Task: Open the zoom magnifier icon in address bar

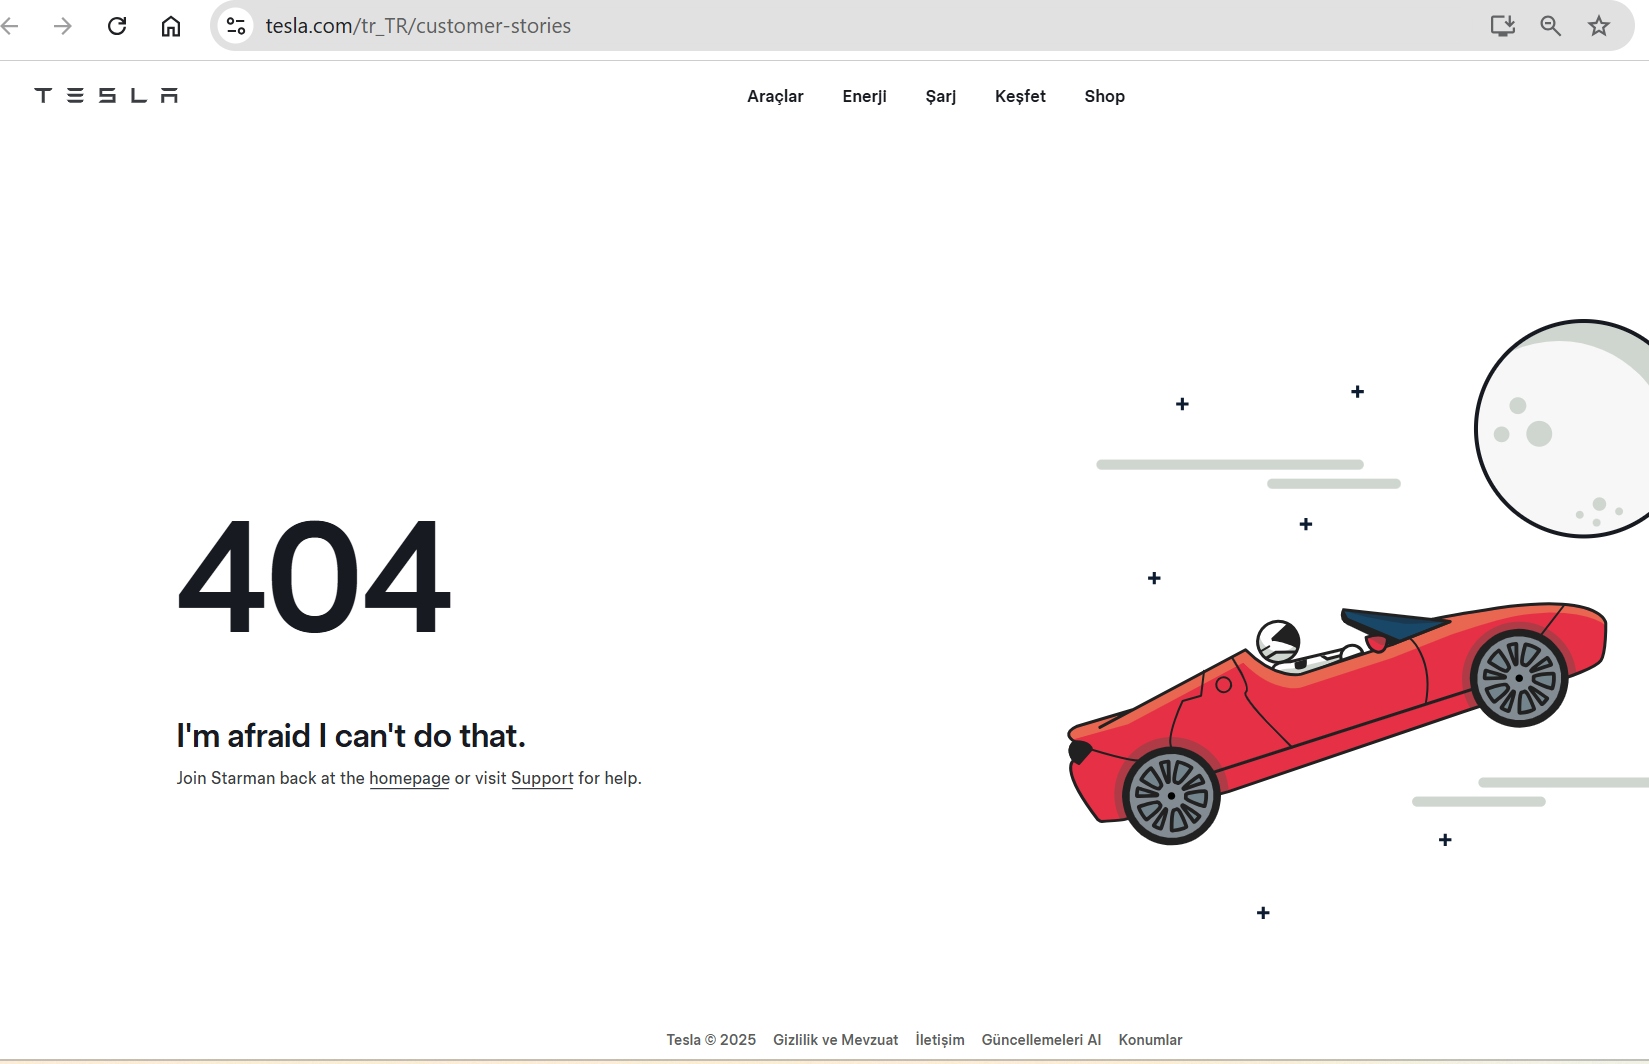Action: pos(1551,26)
